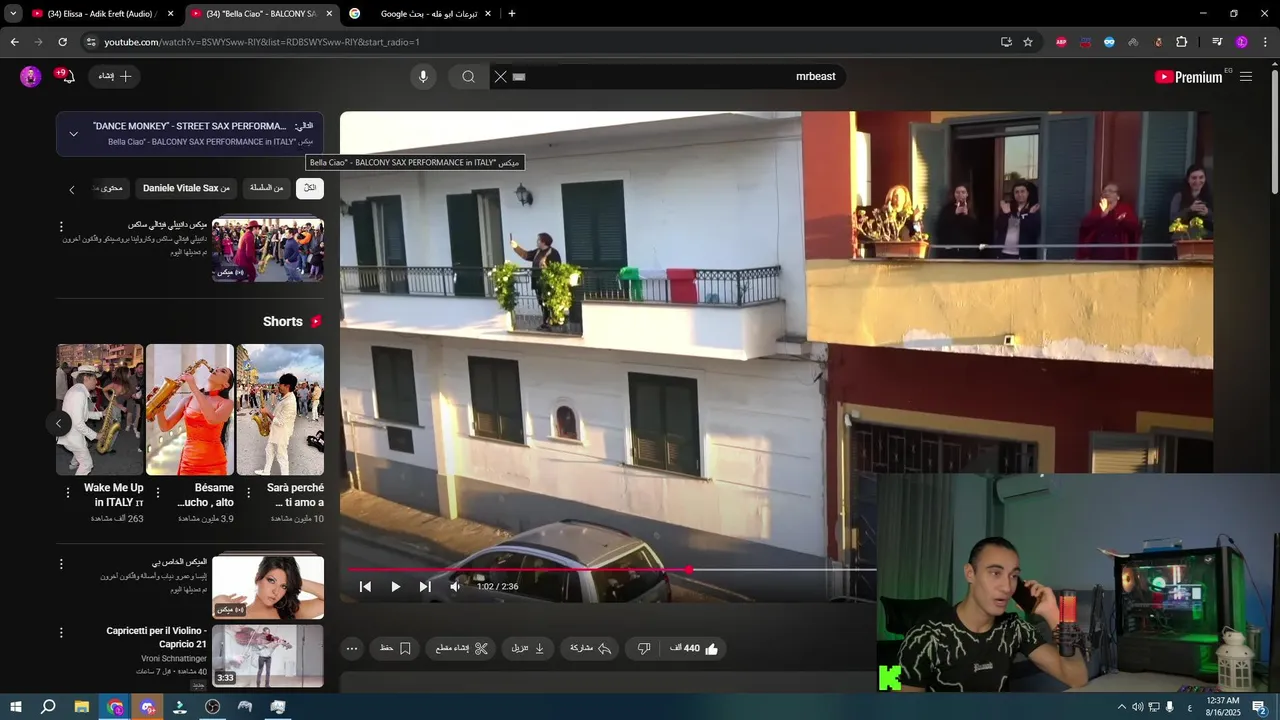Viewport: 1280px width, 720px height.
Task: Go to YouTube Premium home logo
Action: [x=1189, y=77]
